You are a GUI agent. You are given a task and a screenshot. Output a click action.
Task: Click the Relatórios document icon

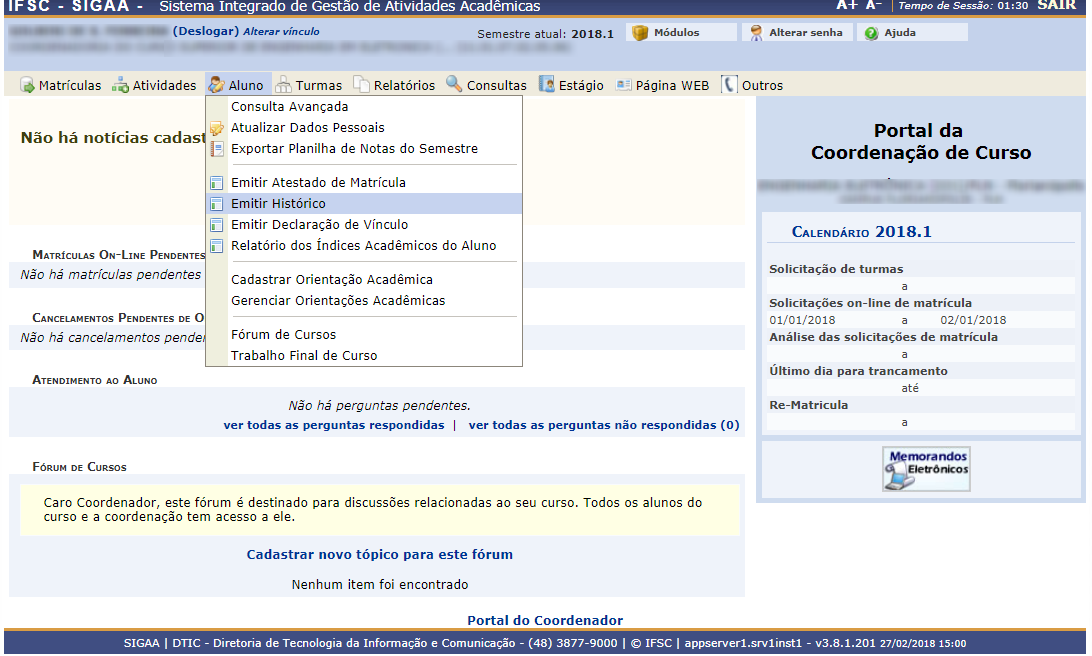pos(361,84)
